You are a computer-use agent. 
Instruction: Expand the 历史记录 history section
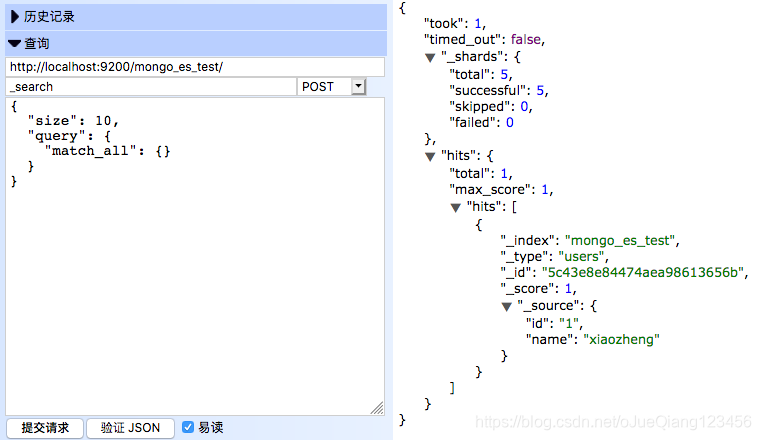click(x=196, y=17)
